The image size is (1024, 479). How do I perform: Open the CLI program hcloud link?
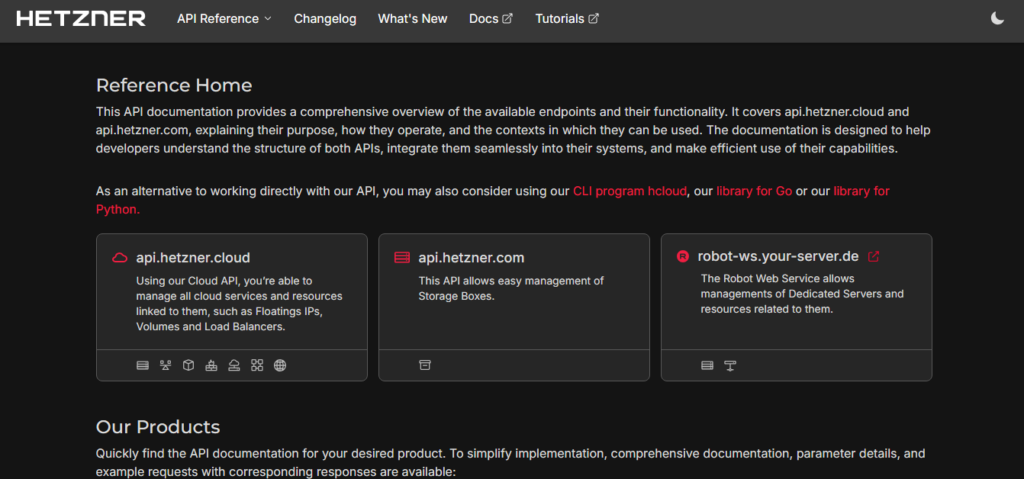tap(630, 191)
